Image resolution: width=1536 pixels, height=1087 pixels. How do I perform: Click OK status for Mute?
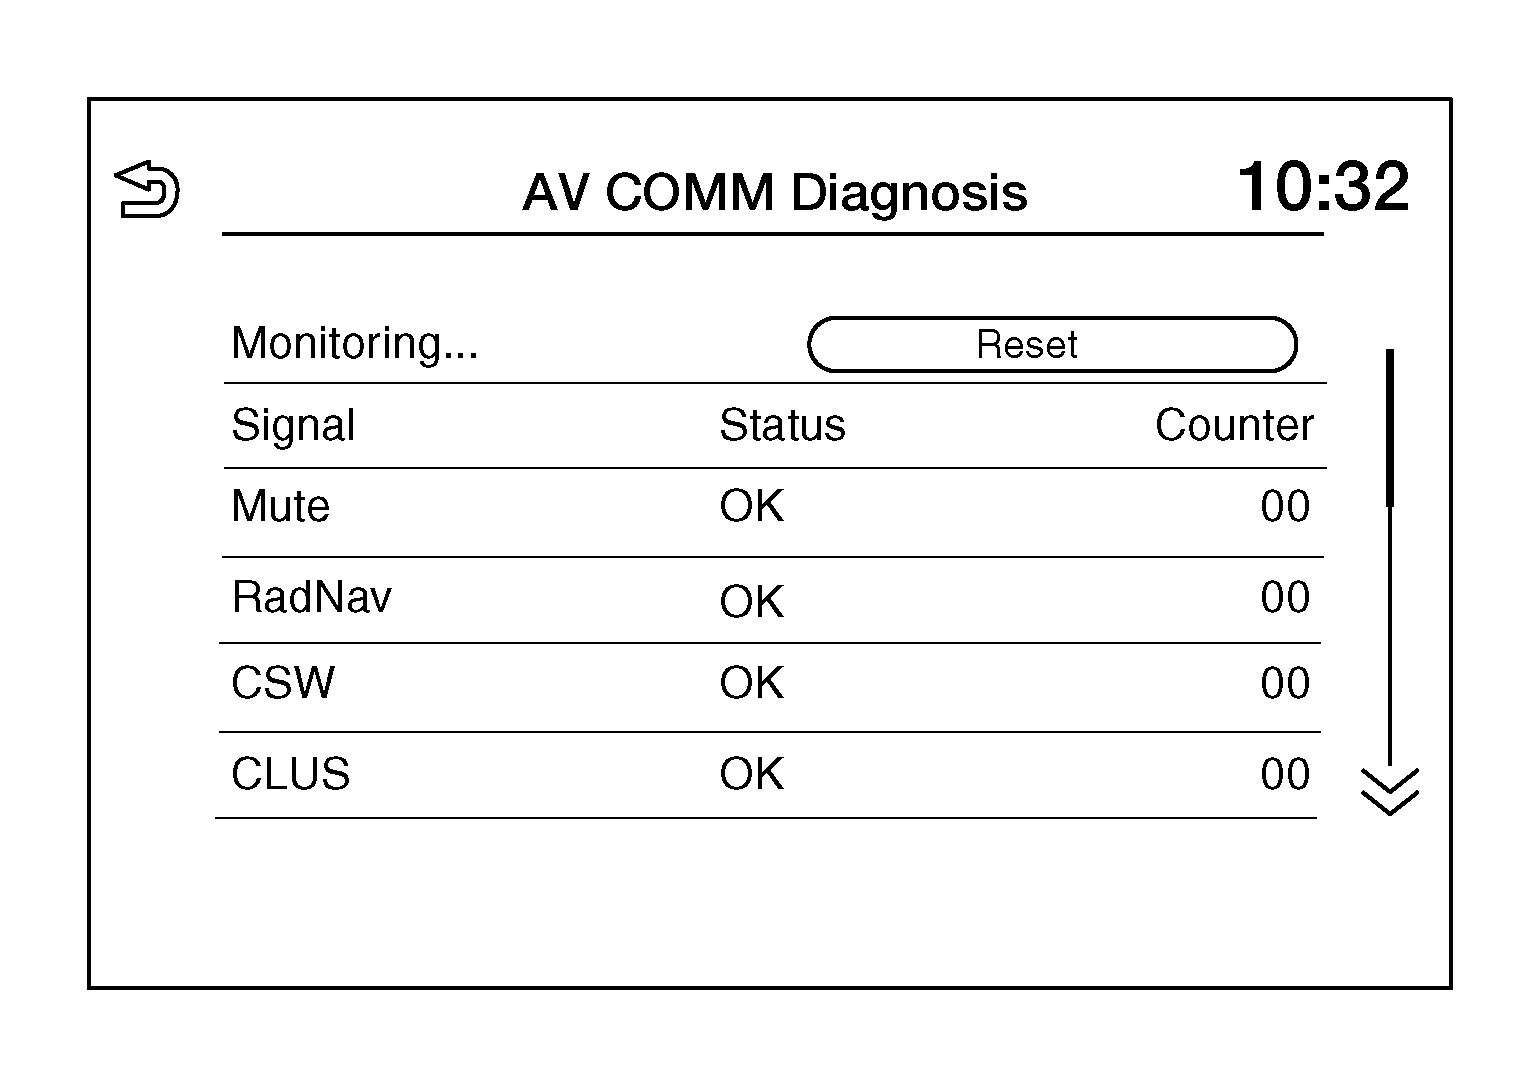click(751, 507)
